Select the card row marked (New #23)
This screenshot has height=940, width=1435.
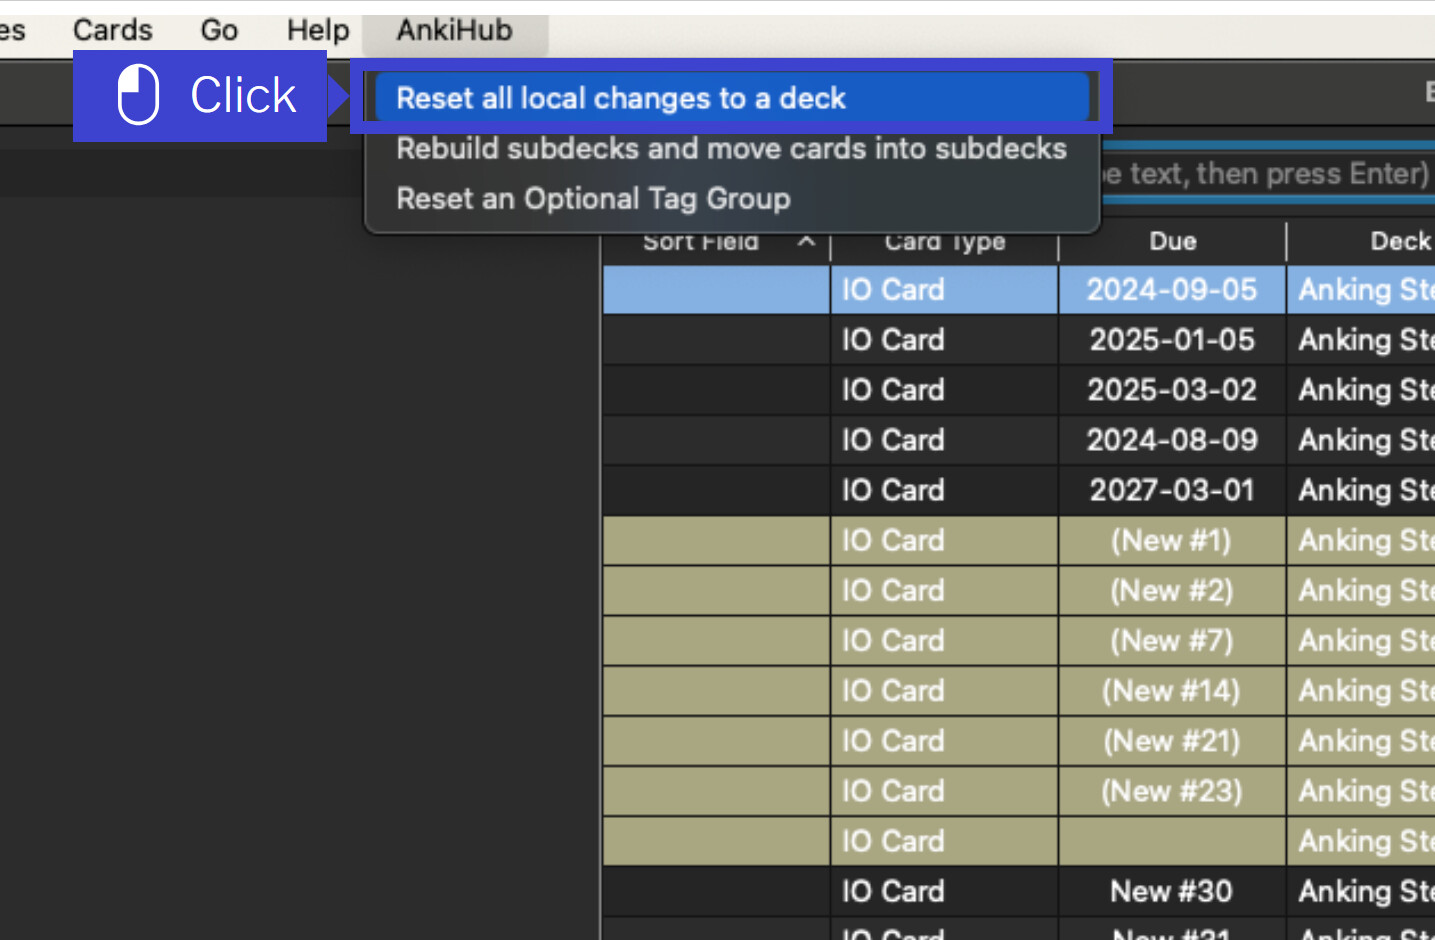pos(1171,791)
